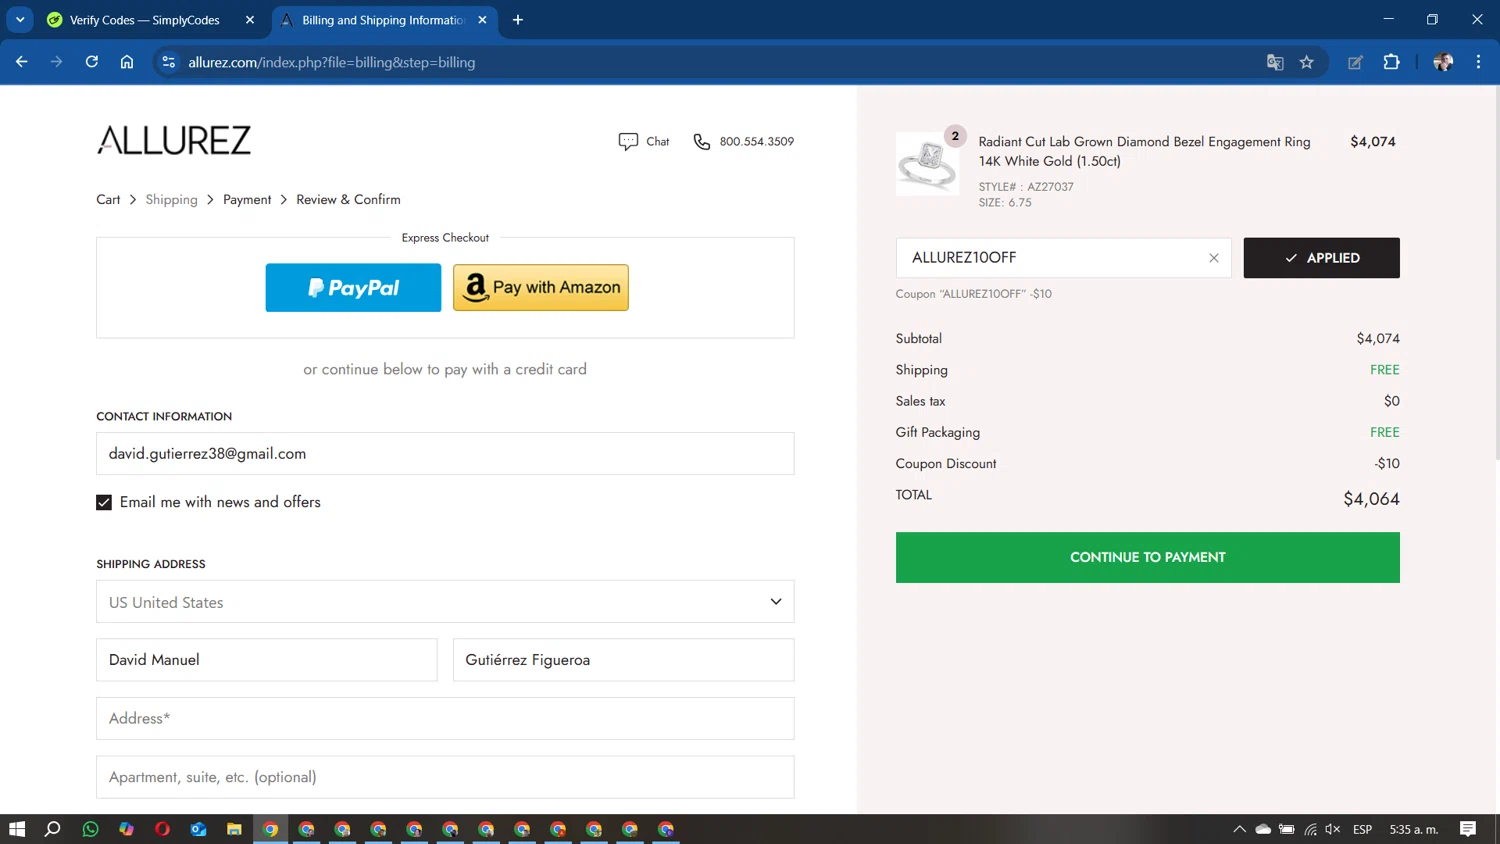Click the Coupon "ALLUREZ10OFF" -$10 note
Screen dimensions: 1500x844
(973, 294)
